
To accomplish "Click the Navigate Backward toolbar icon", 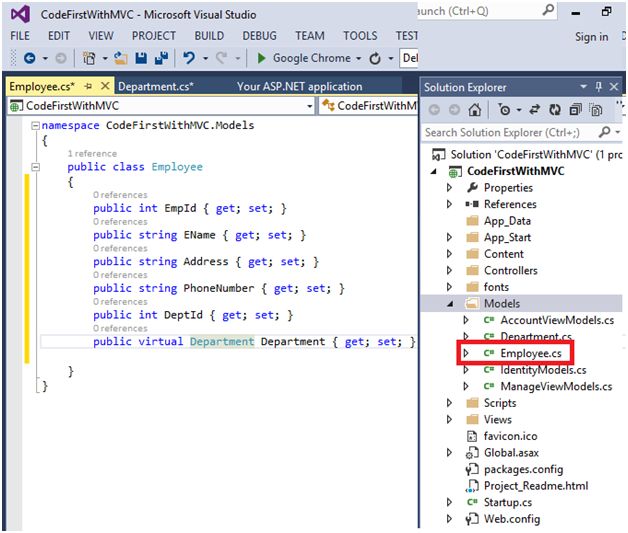I will pyautogui.click(x=28, y=59).
